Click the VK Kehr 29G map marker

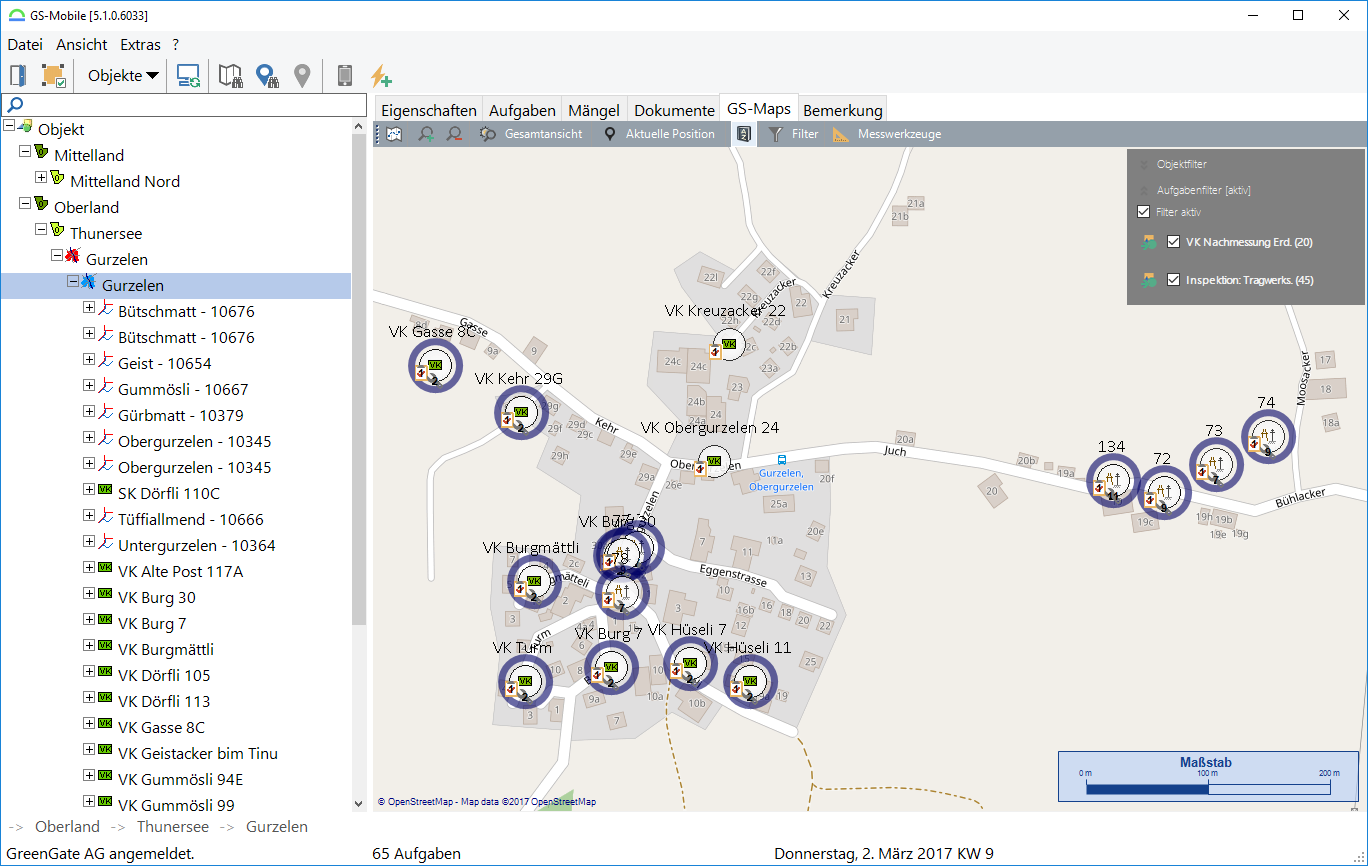click(x=522, y=413)
